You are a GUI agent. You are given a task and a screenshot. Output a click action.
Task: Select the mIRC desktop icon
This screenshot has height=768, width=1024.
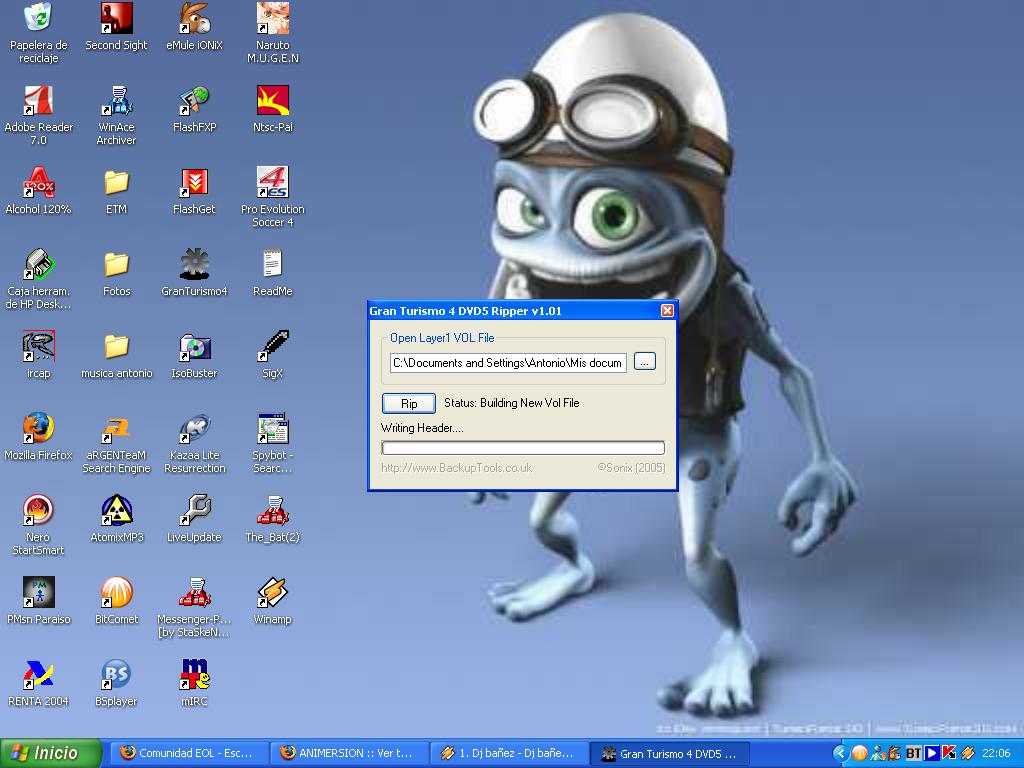pyautogui.click(x=194, y=675)
